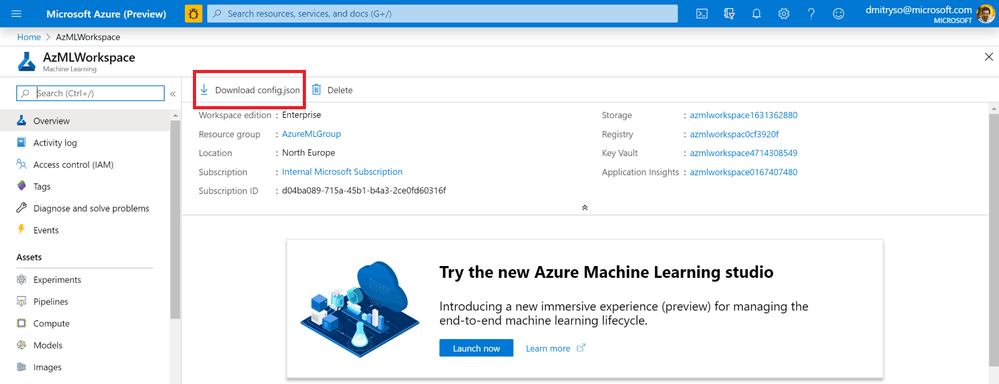Viewport: 999px width, 384px height.
Task: Click the Delete trash icon
Action: [x=316, y=90]
